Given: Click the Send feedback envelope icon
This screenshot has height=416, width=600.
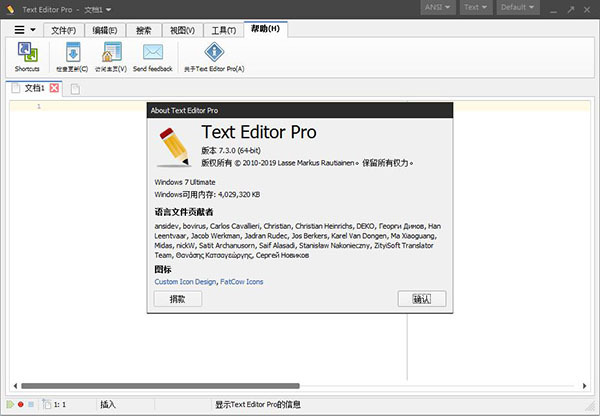Looking at the screenshot, I should (x=153, y=57).
